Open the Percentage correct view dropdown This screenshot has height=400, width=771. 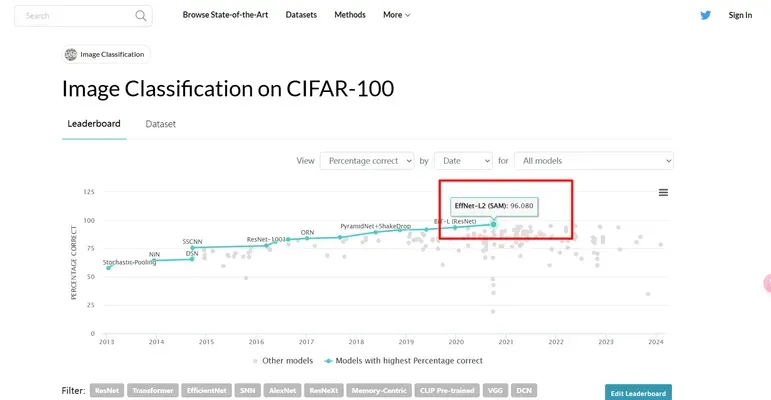coord(367,161)
